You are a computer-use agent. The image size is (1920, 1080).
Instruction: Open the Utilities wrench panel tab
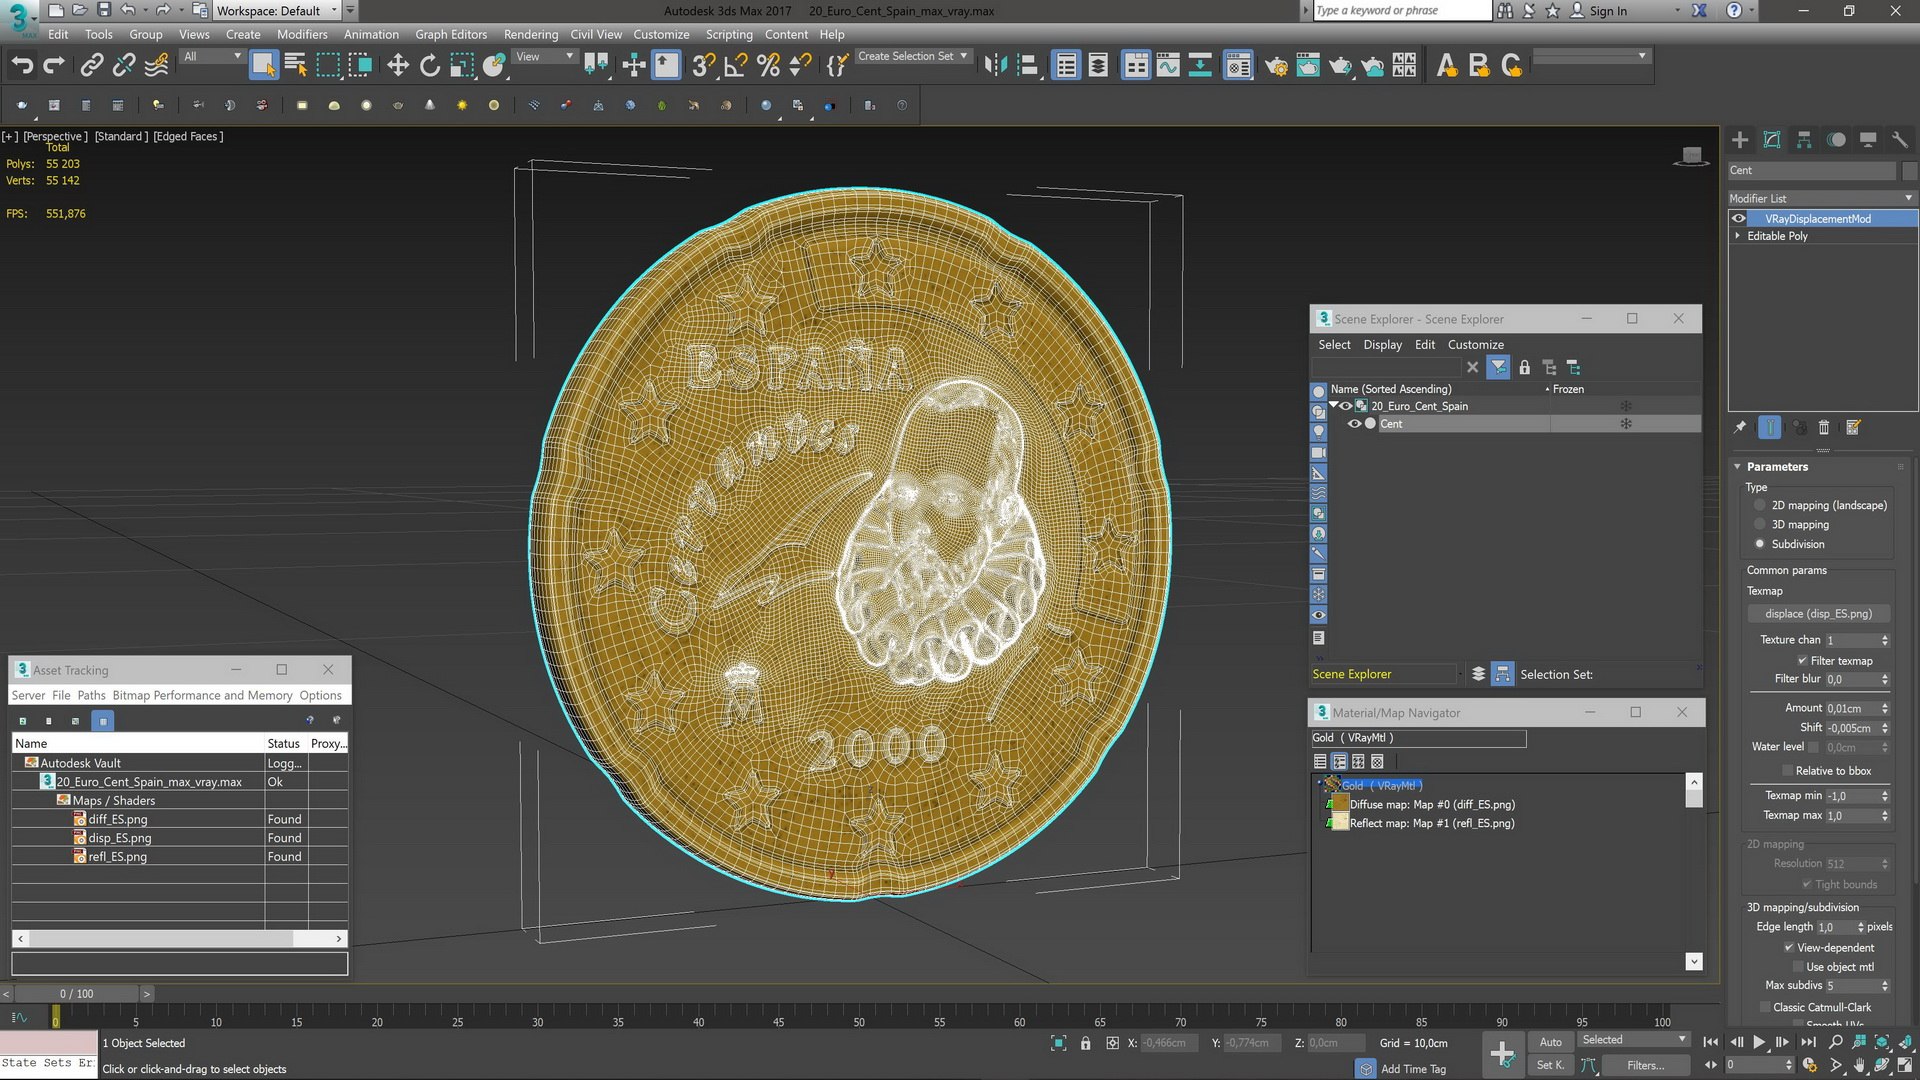1900,140
